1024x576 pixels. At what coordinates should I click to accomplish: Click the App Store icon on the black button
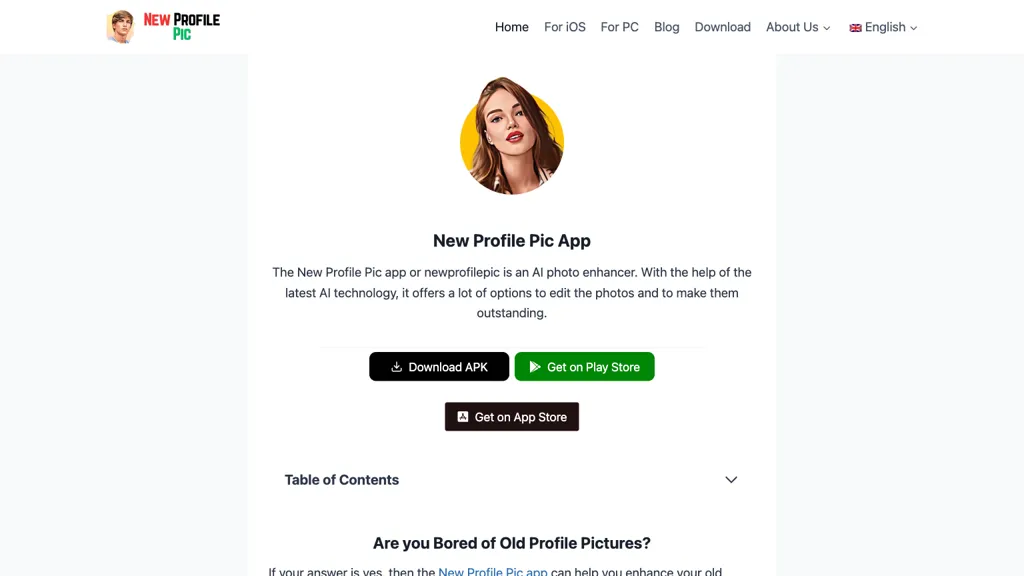pyautogui.click(x=462, y=417)
